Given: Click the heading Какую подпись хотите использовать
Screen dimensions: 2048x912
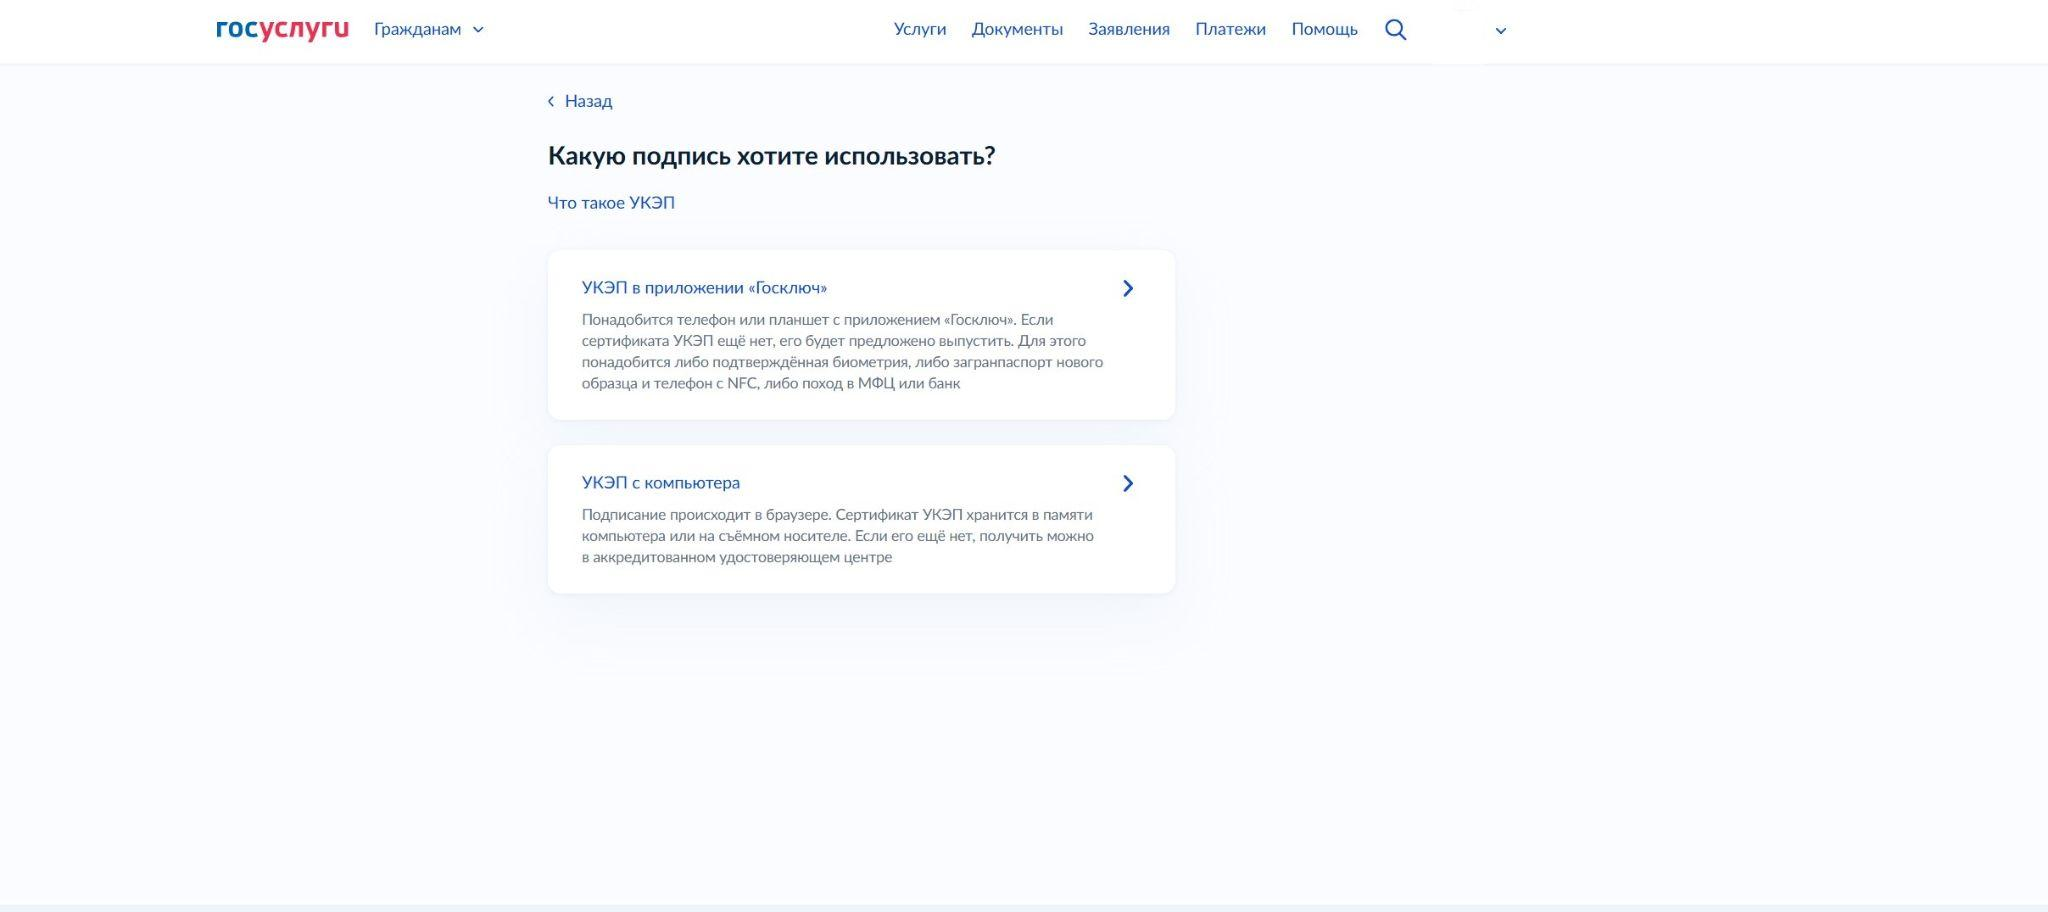Looking at the screenshot, I should pyautogui.click(x=771, y=156).
